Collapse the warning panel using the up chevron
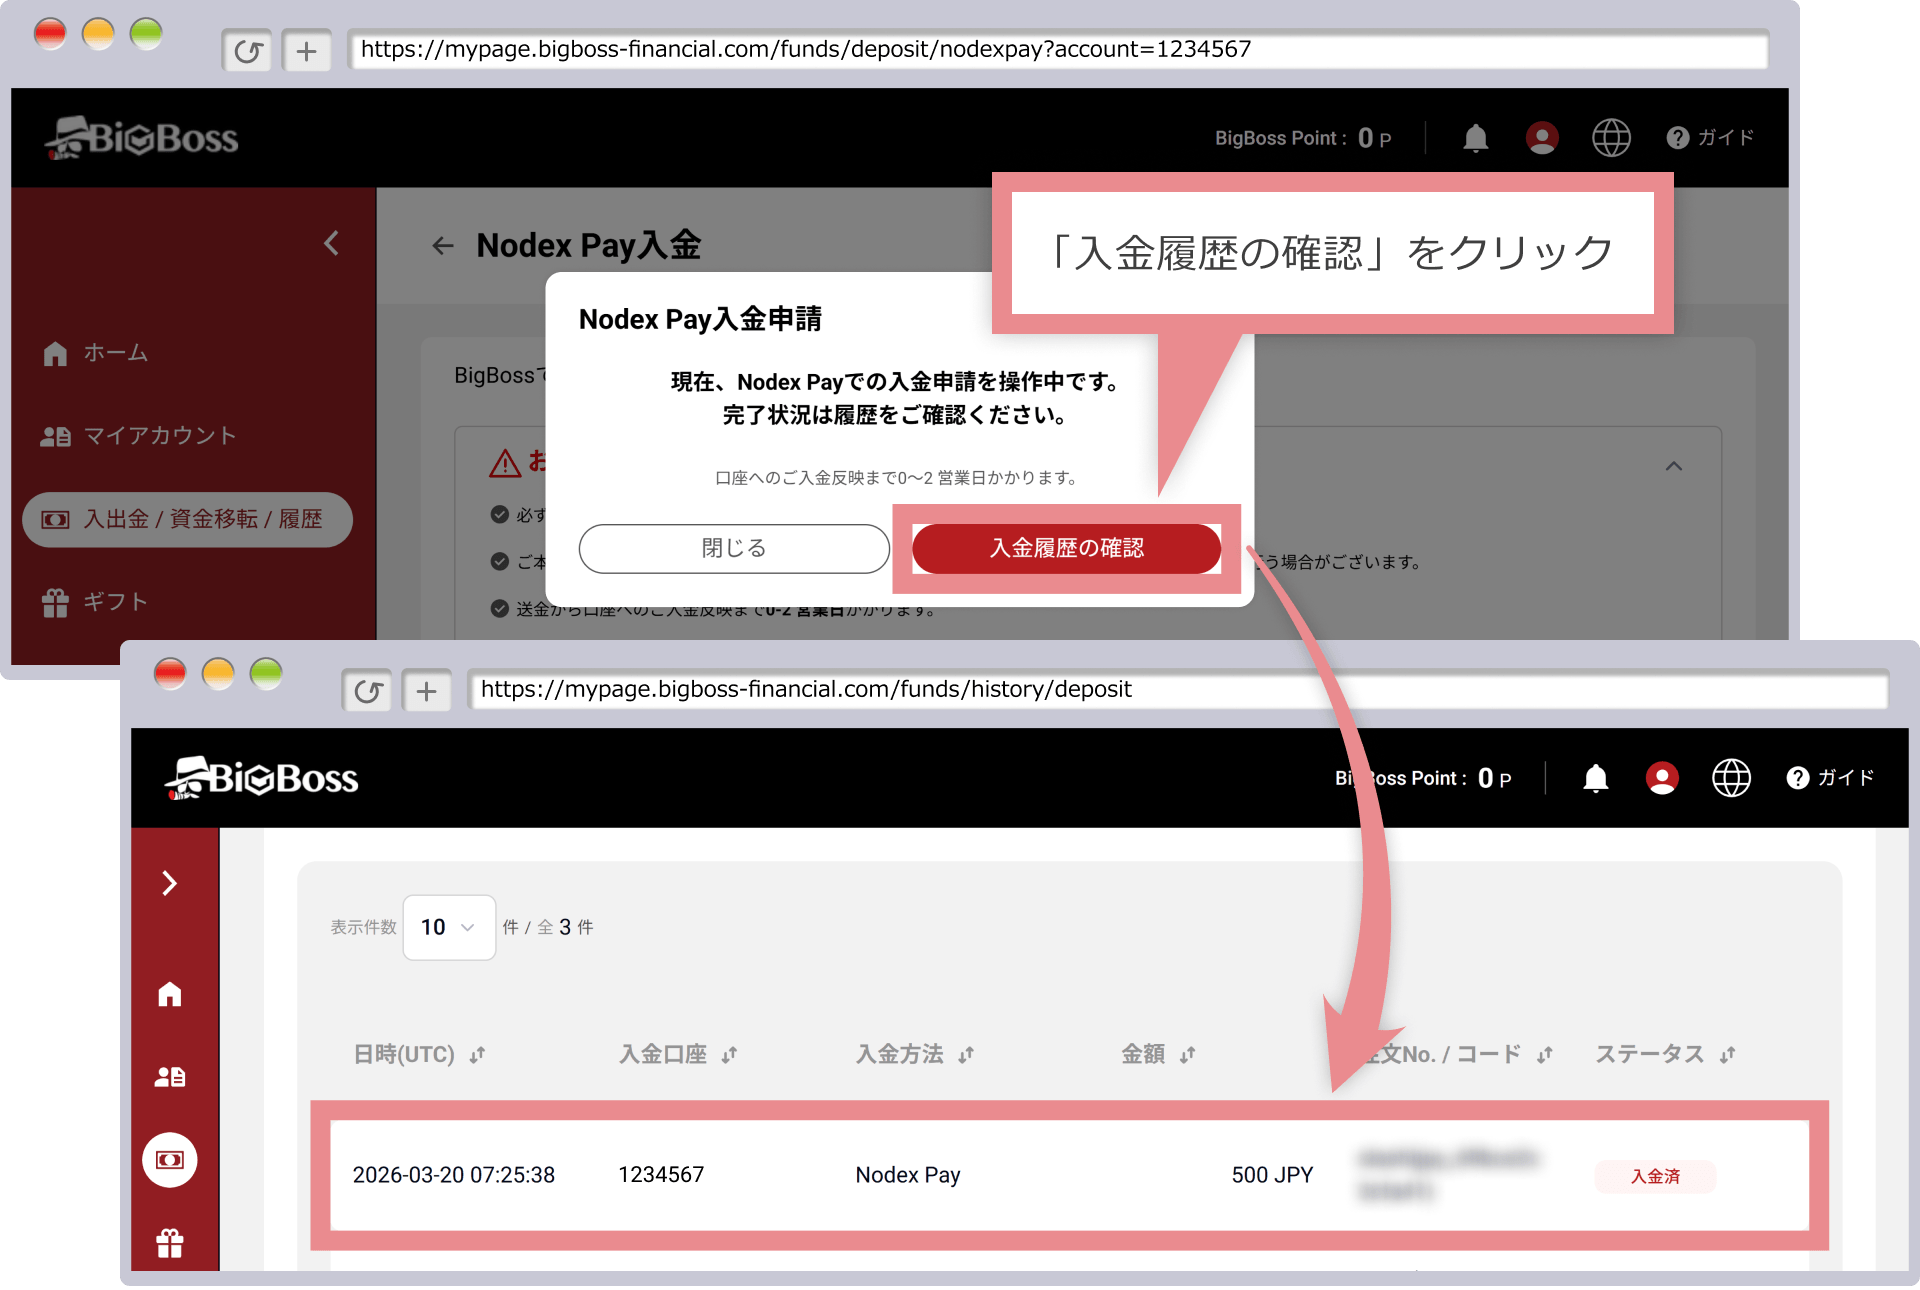Screen dimensions: 1920x1290 (1673, 466)
